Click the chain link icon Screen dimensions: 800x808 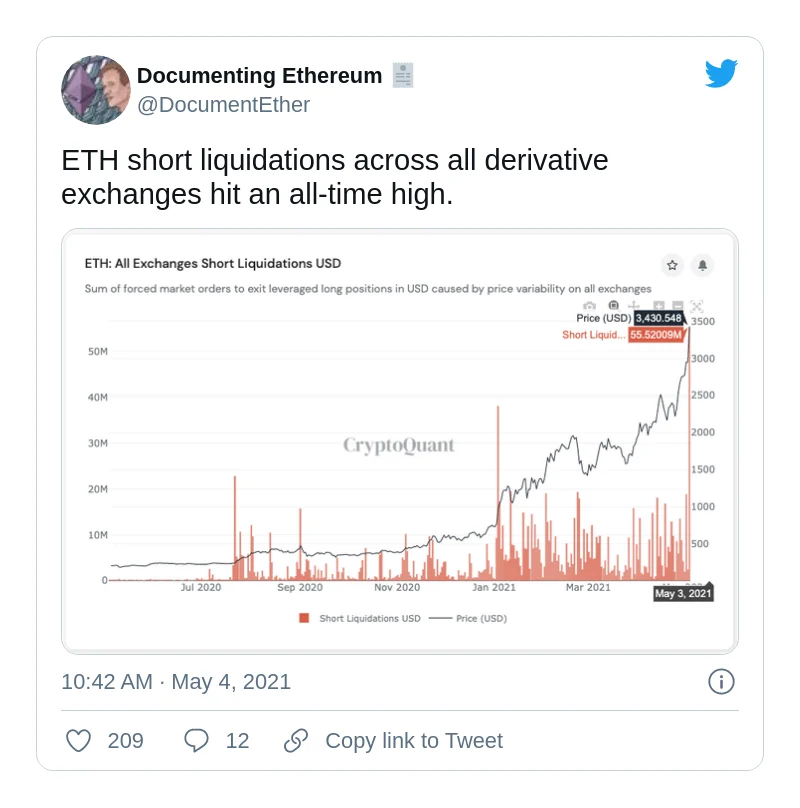click(x=296, y=740)
